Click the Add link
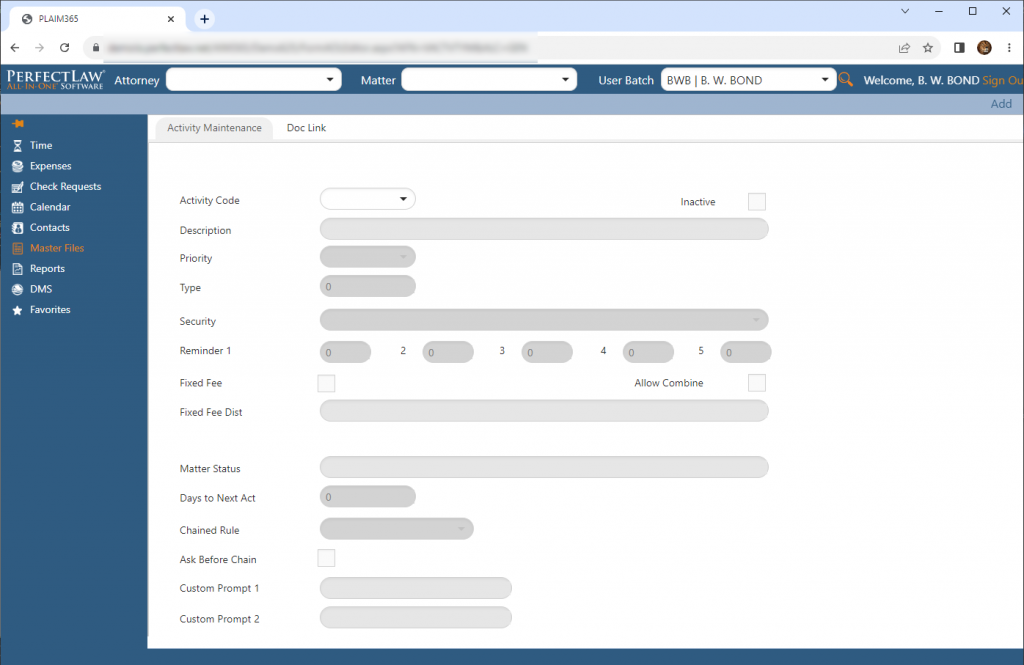Screen dimensions: 1024x665 (x=1001, y=104)
